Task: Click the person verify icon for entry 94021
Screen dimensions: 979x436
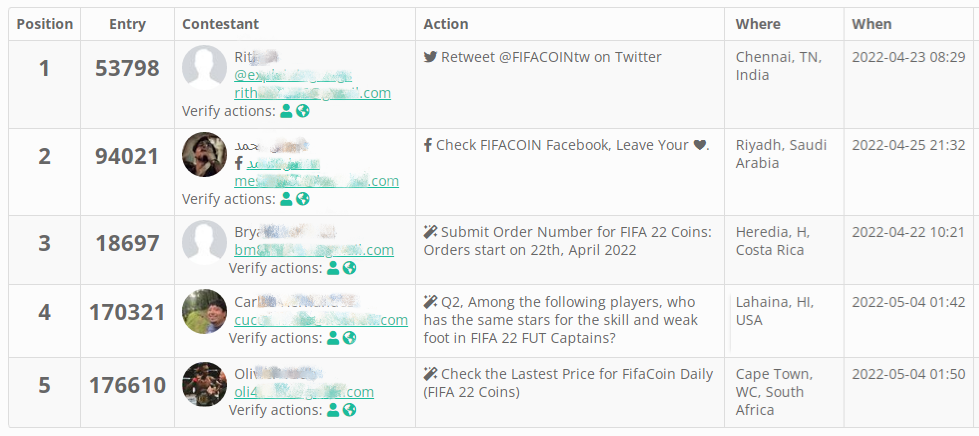Action: click(x=286, y=199)
